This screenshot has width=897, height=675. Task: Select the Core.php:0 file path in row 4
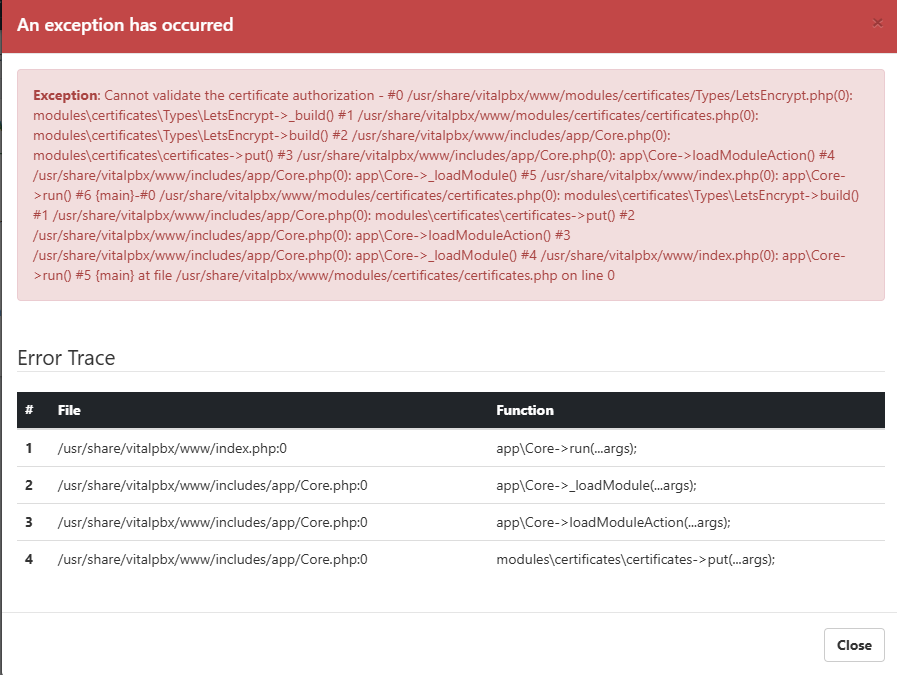coord(212,559)
